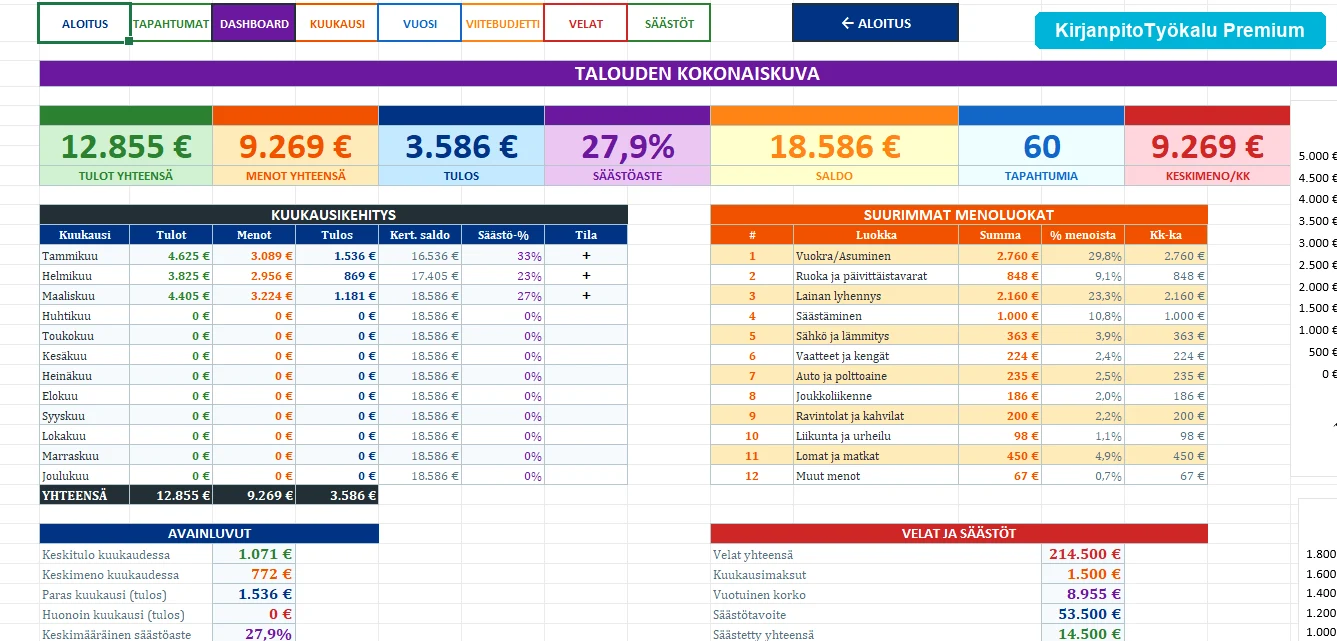The height and width of the screenshot is (641, 1337).
Task: Select the purple DASHBOARD tab
Action: point(254,23)
